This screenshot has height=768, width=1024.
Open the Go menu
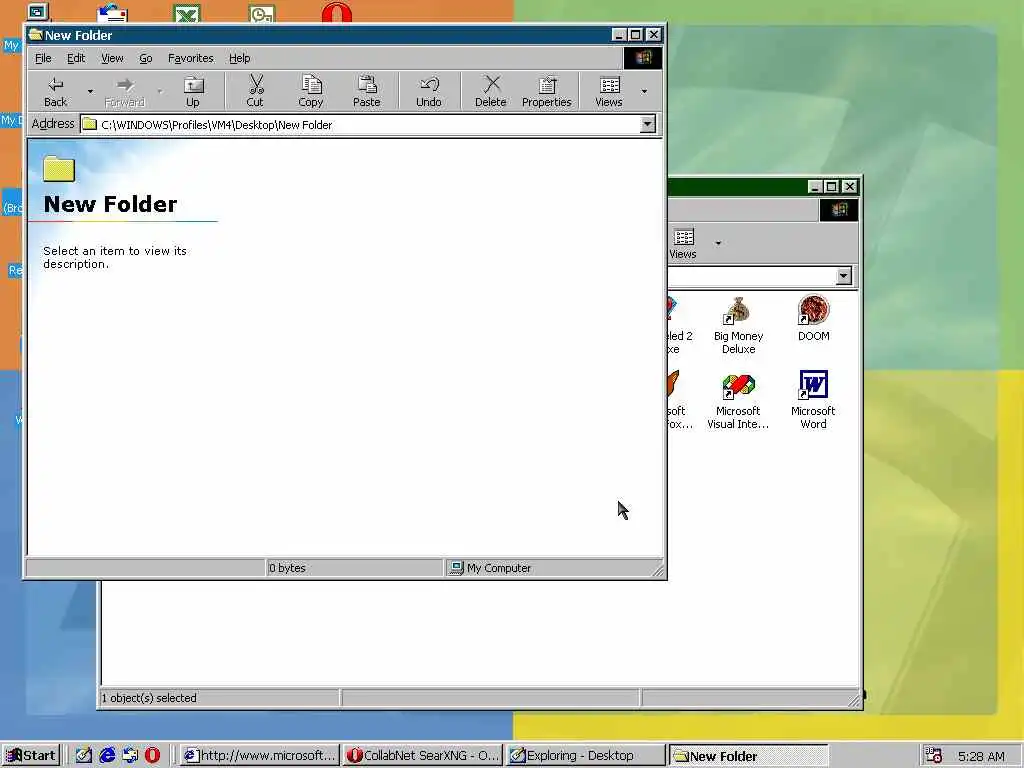click(146, 58)
